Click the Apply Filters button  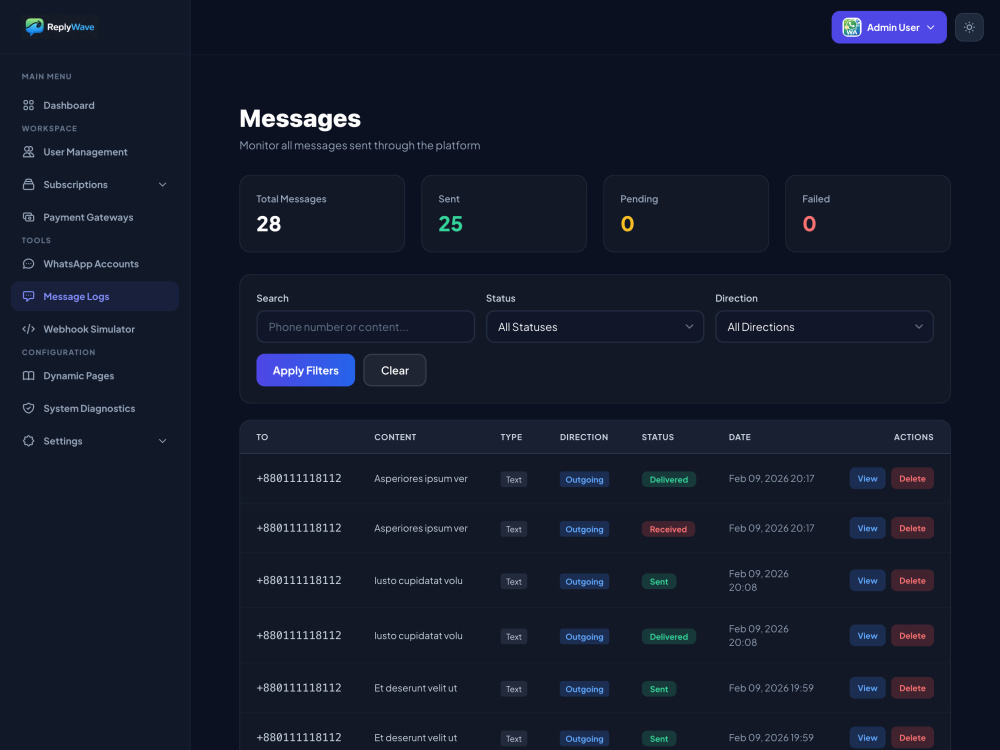pos(305,370)
